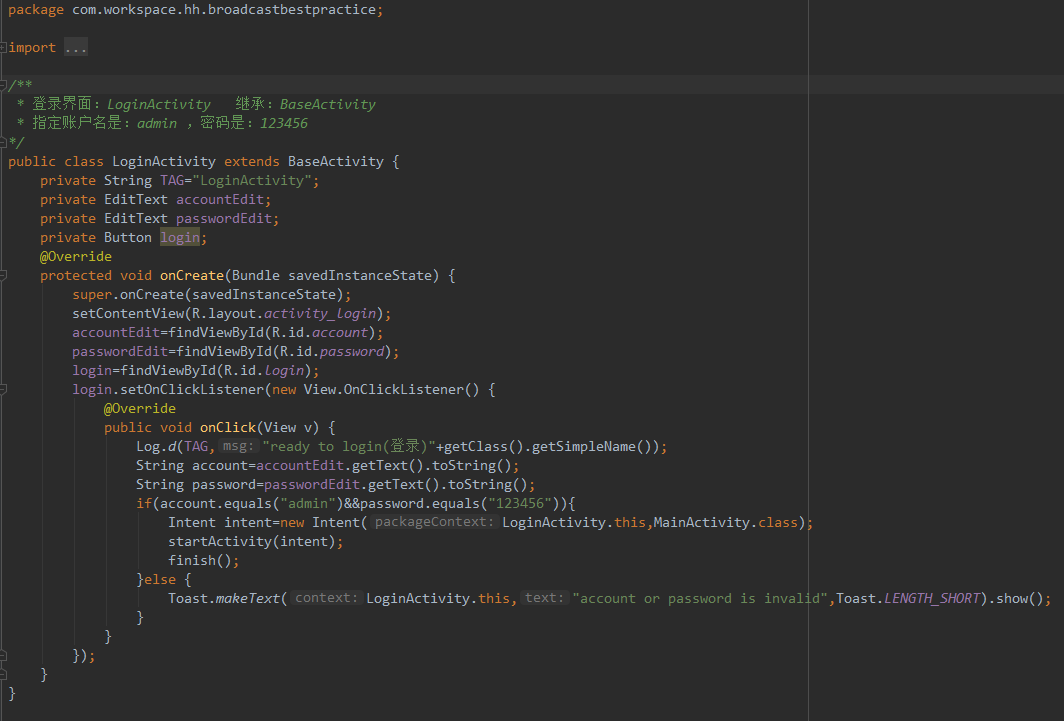Click the comment text "登录界面"
Screen dimensions: 1064x721
[62, 104]
